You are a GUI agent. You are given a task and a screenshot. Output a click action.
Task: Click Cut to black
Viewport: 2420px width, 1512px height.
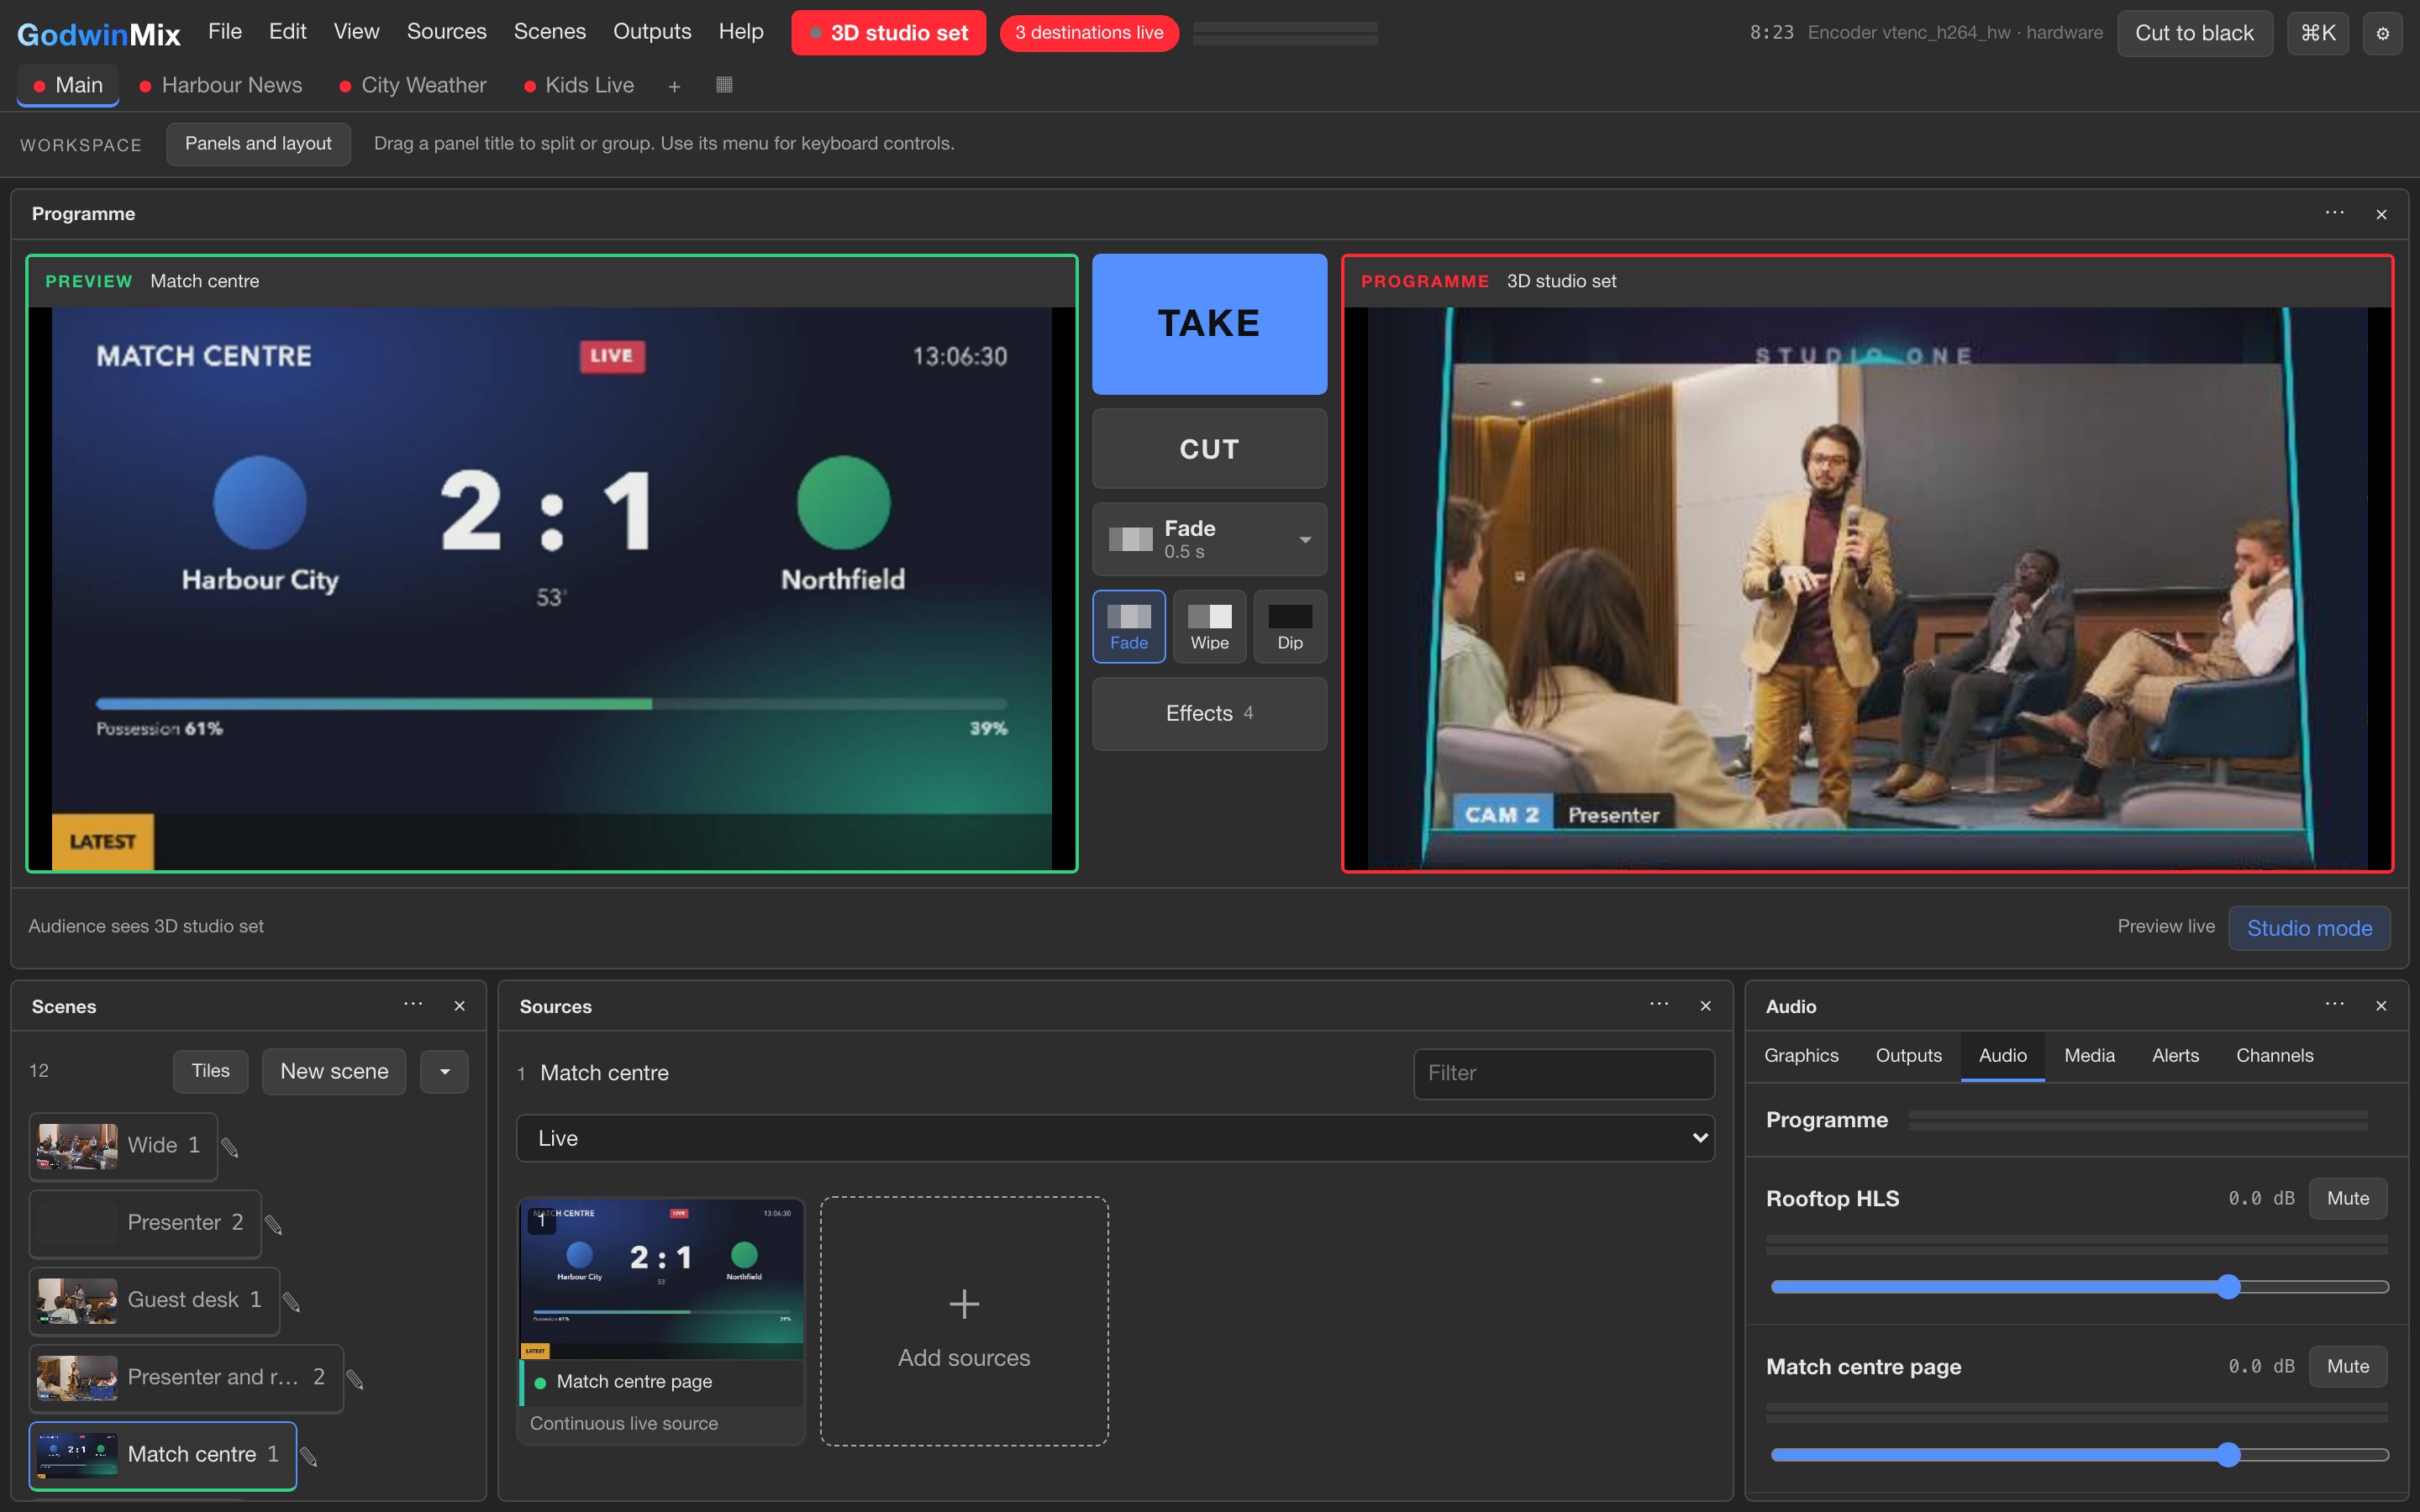(2194, 33)
